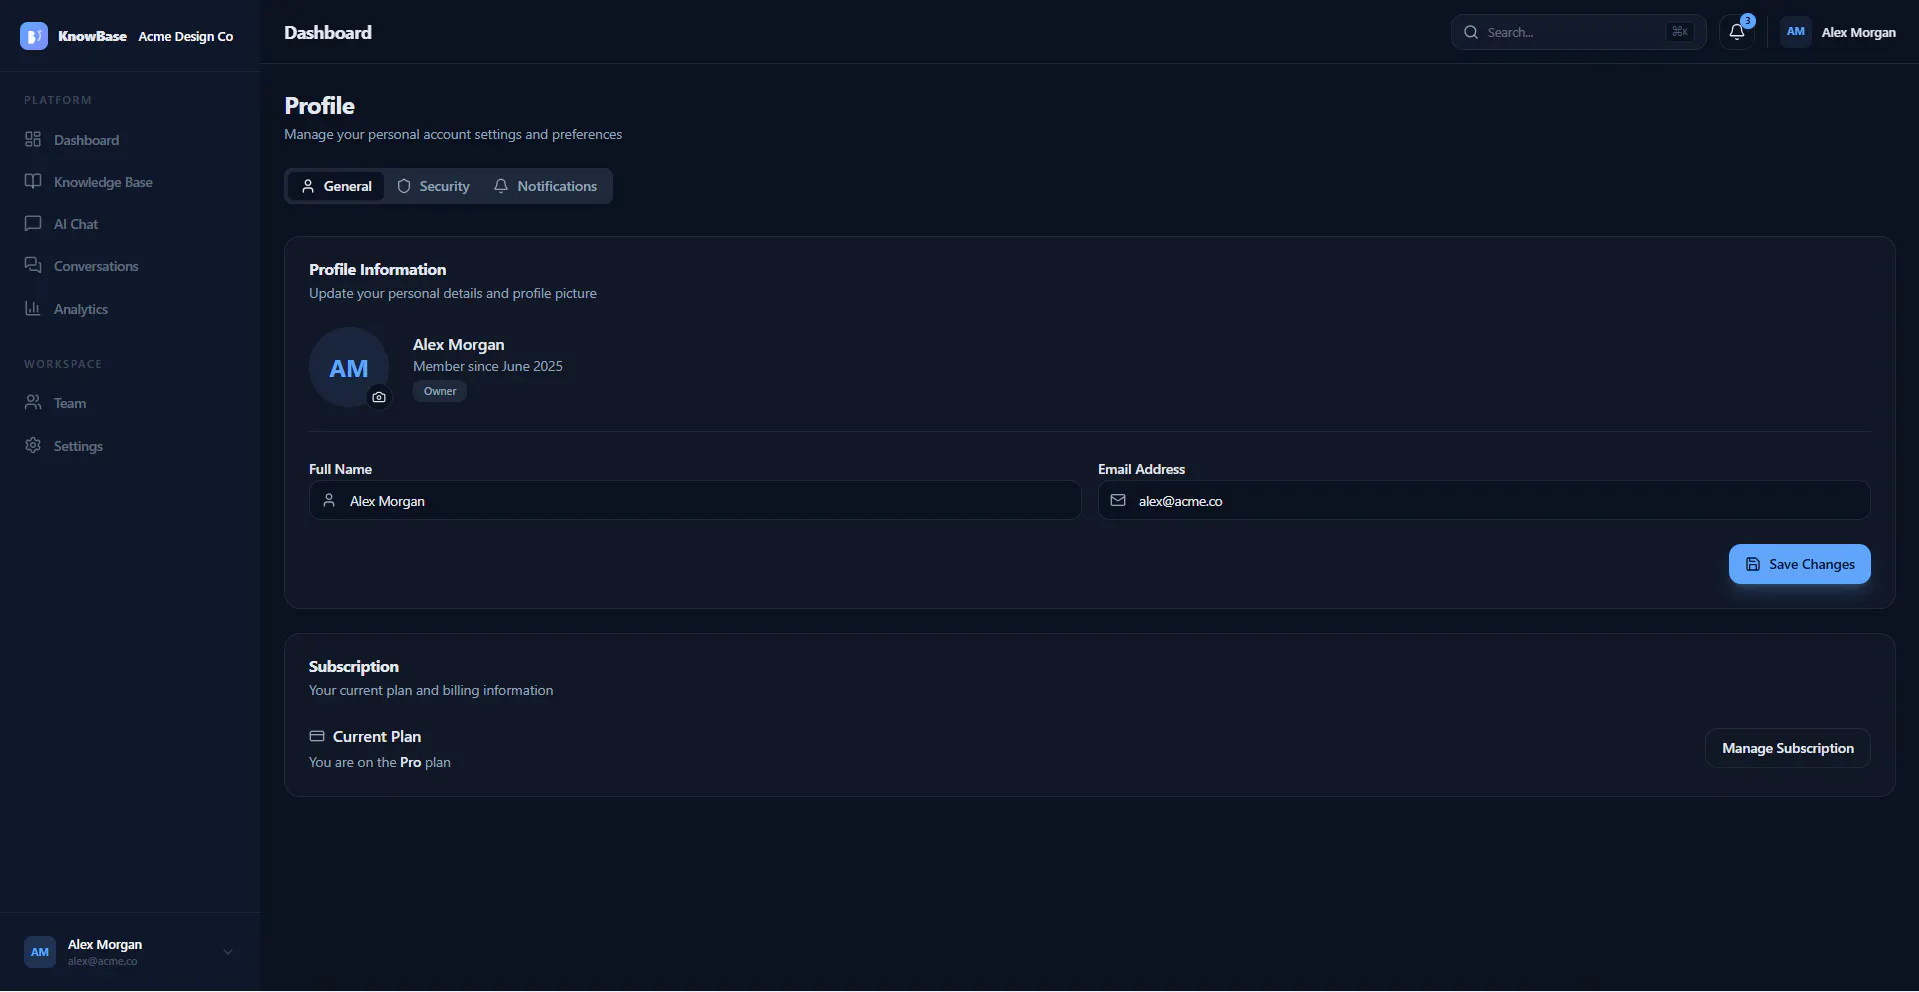Image resolution: width=1919 pixels, height=992 pixels.
Task: Click the Settings gear icon
Action: pos(33,445)
